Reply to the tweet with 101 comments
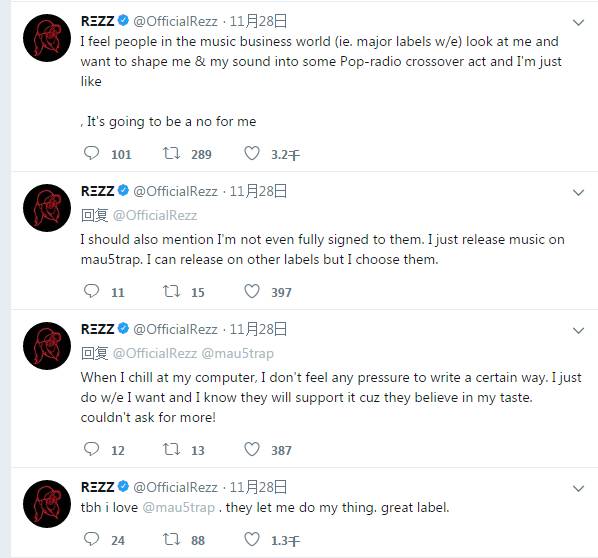 92,153
